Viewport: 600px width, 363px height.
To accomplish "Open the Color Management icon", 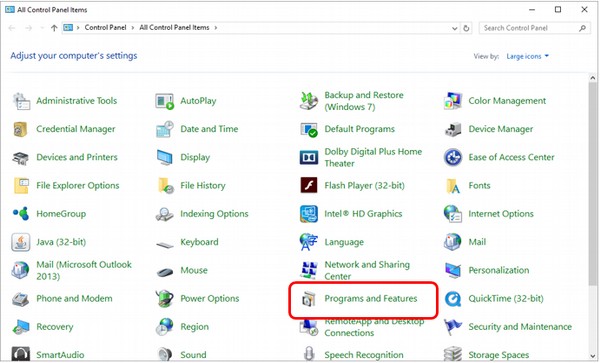I will (x=453, y=101).
